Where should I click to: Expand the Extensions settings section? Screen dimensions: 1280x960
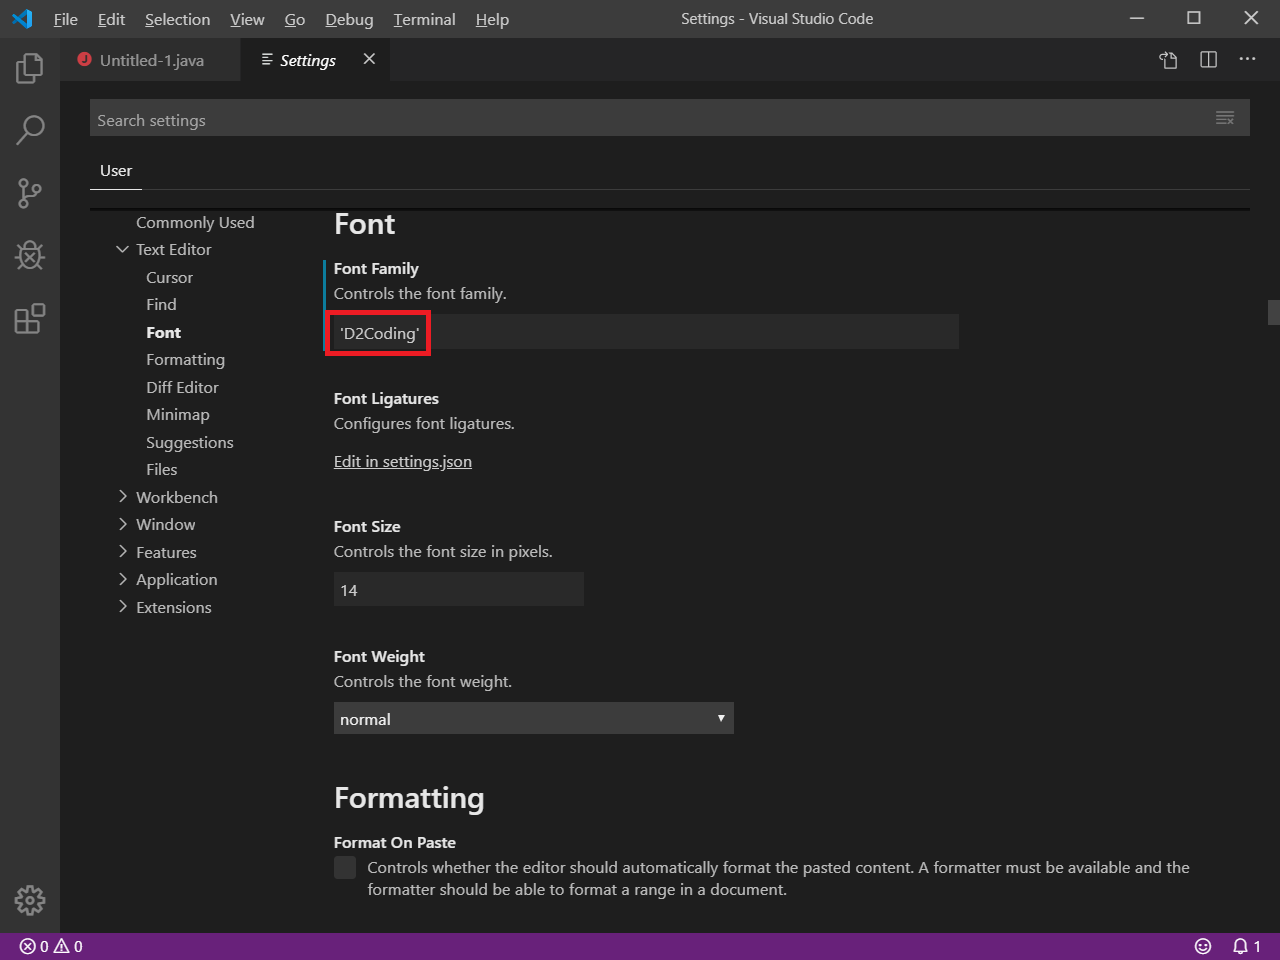[x=122, y=606]
